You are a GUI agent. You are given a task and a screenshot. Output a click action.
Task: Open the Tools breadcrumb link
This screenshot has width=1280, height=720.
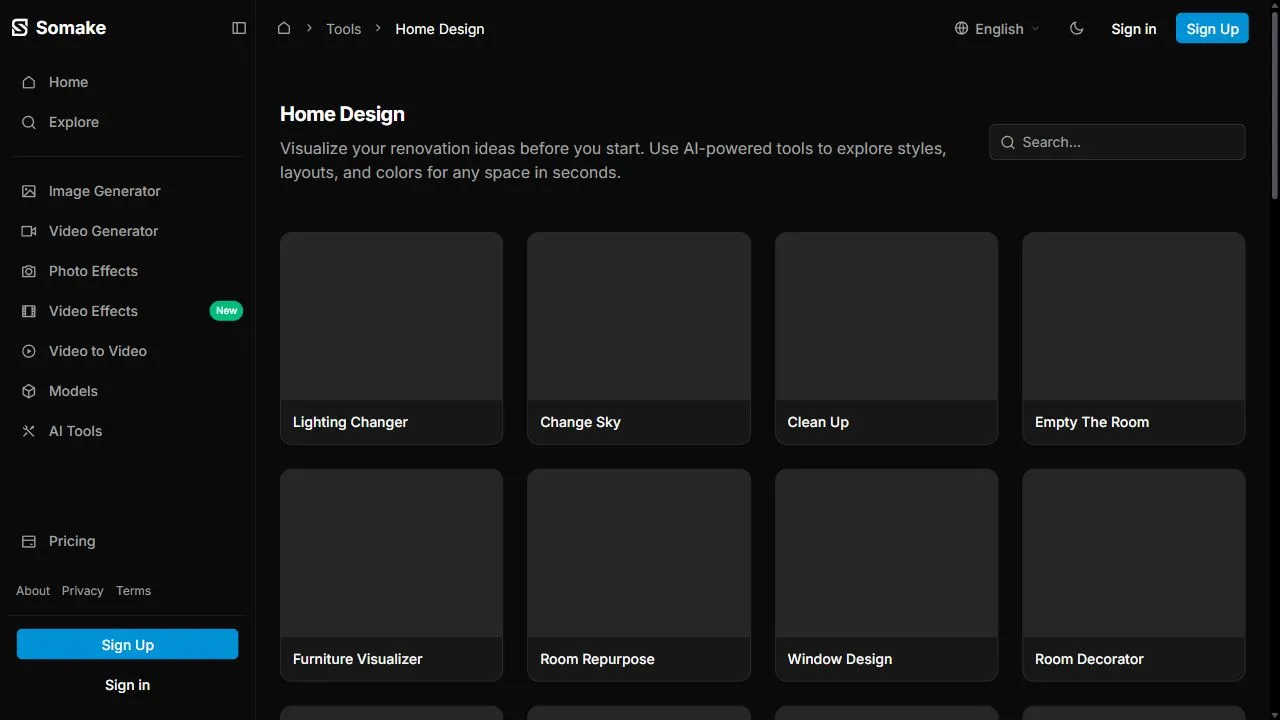[x=343, y=29]
